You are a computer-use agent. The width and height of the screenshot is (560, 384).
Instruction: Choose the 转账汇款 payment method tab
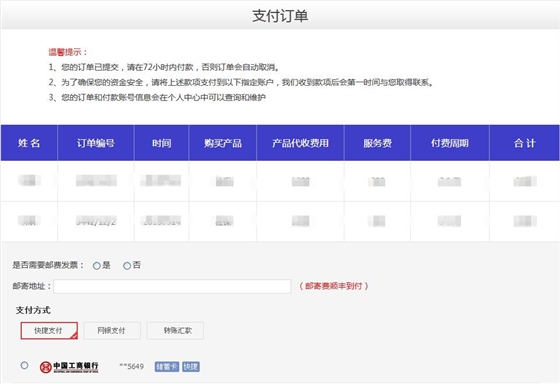[x=175, y=330]
